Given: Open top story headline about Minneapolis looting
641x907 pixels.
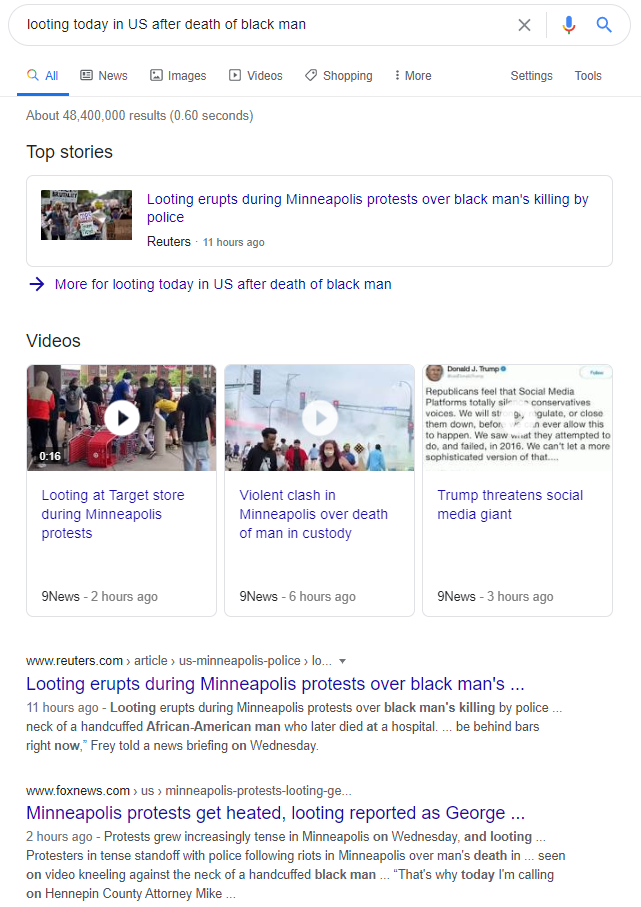Looking at the screenshot, I should pyautogui.click(x=367, y=208).
